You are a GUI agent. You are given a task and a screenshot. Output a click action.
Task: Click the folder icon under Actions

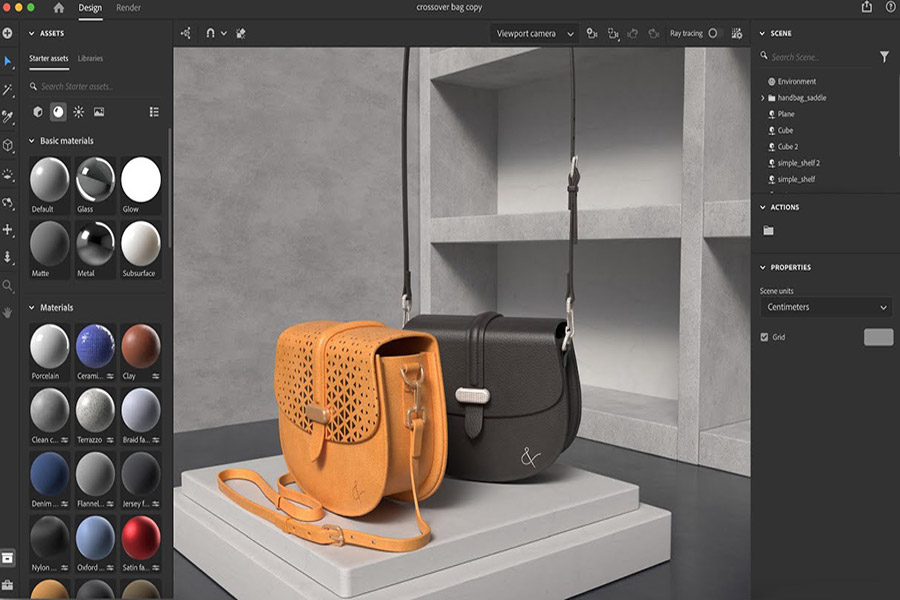[x=769, y=230]
